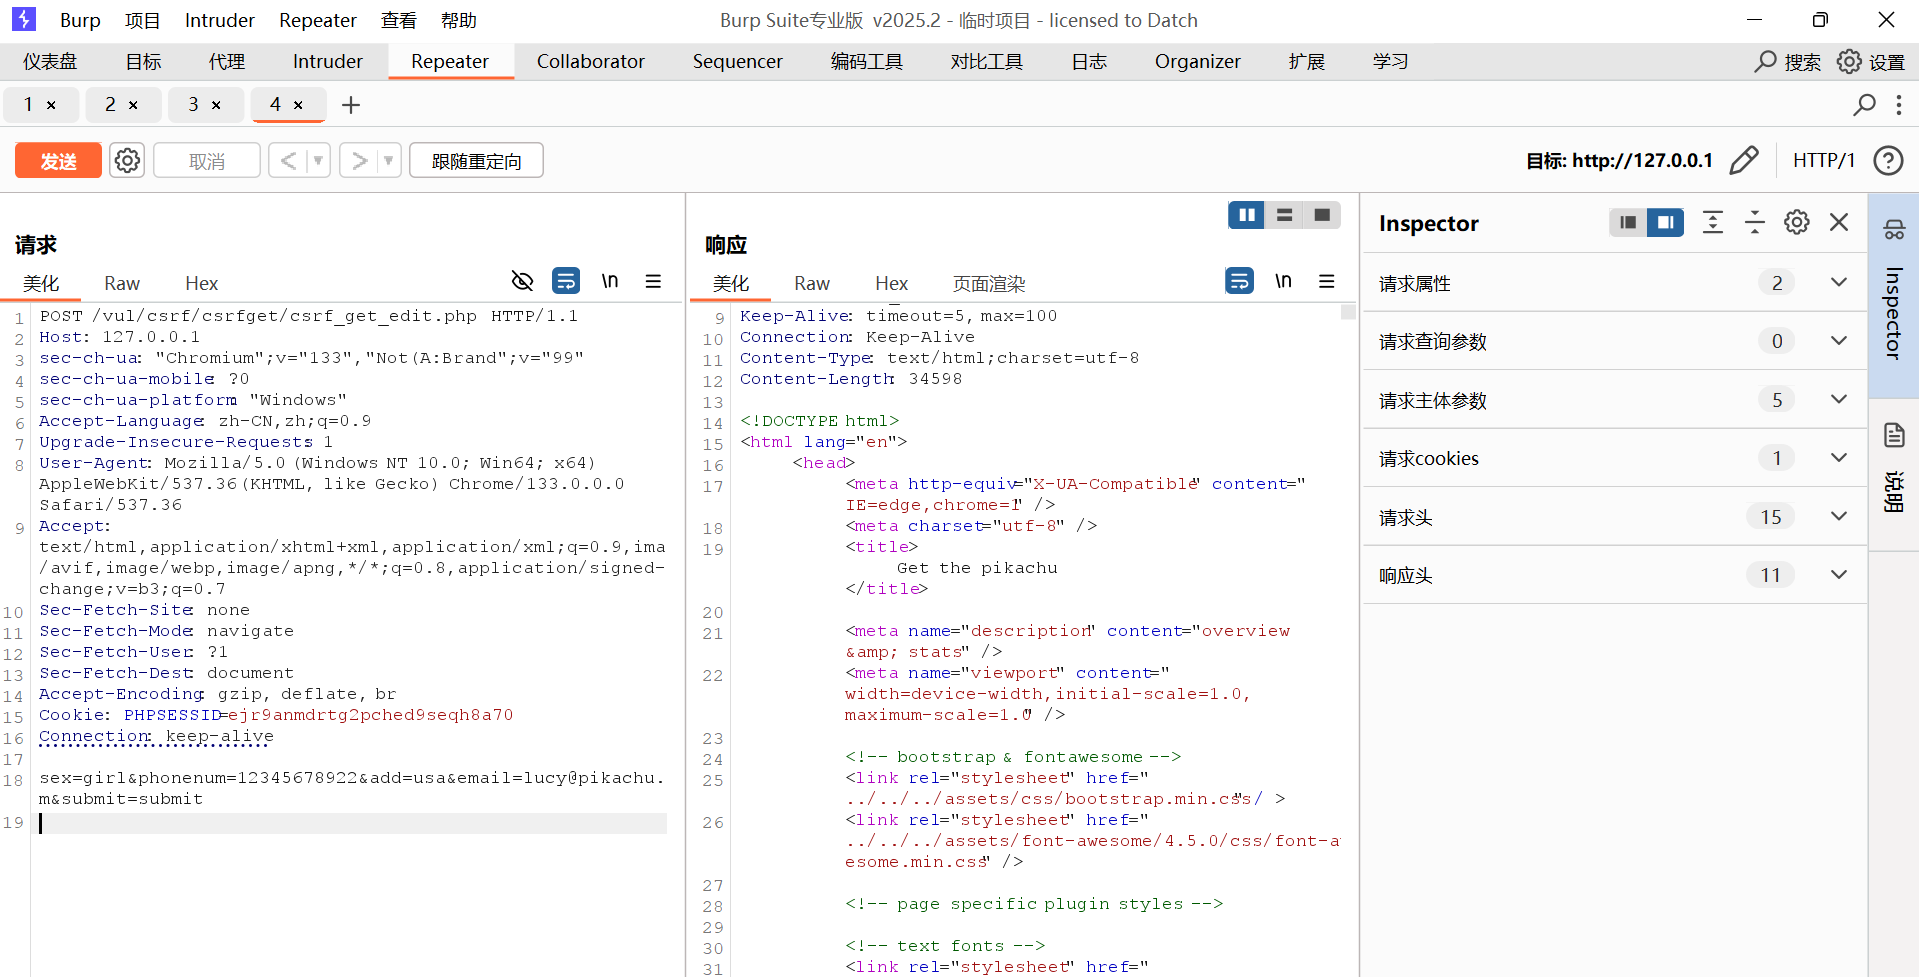Switch to 编码工具 tab

(867, 61)
